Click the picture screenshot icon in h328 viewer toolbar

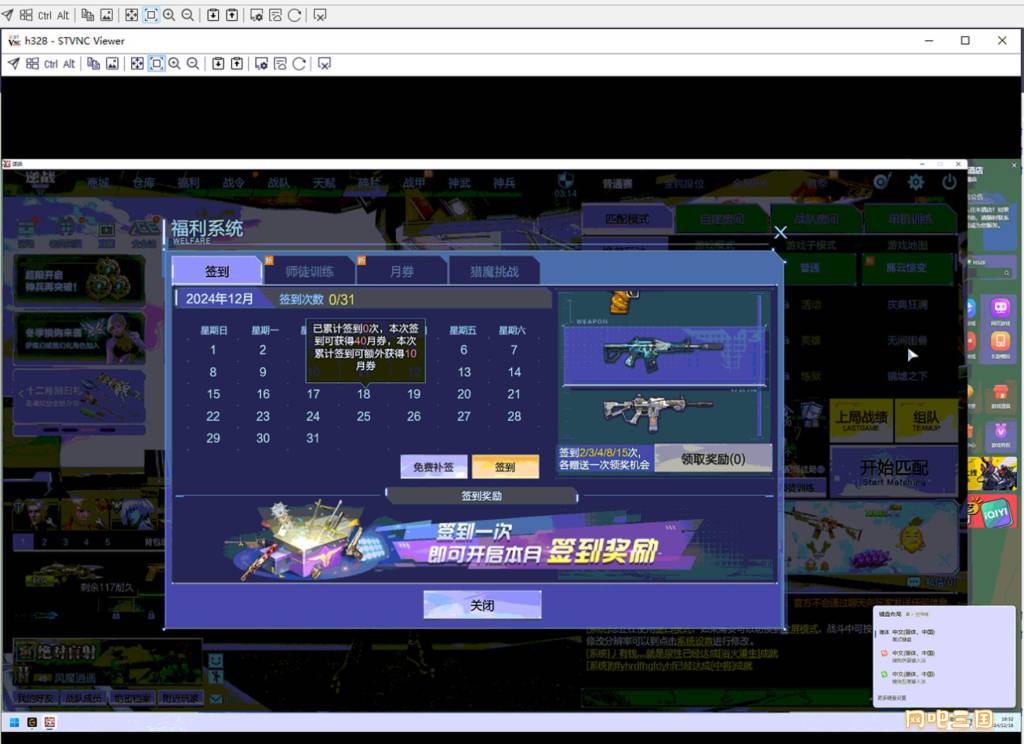[x=112, y=63]
